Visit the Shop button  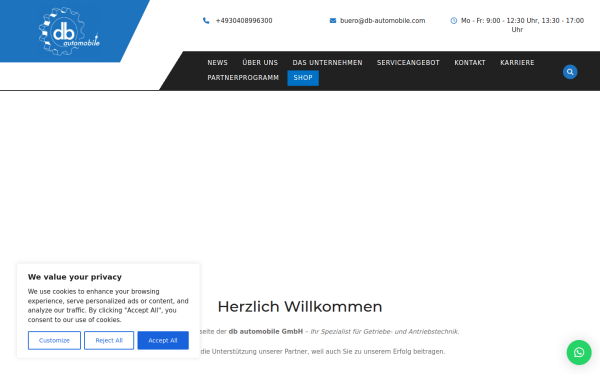pyautogui.click(x=303, y=78)
